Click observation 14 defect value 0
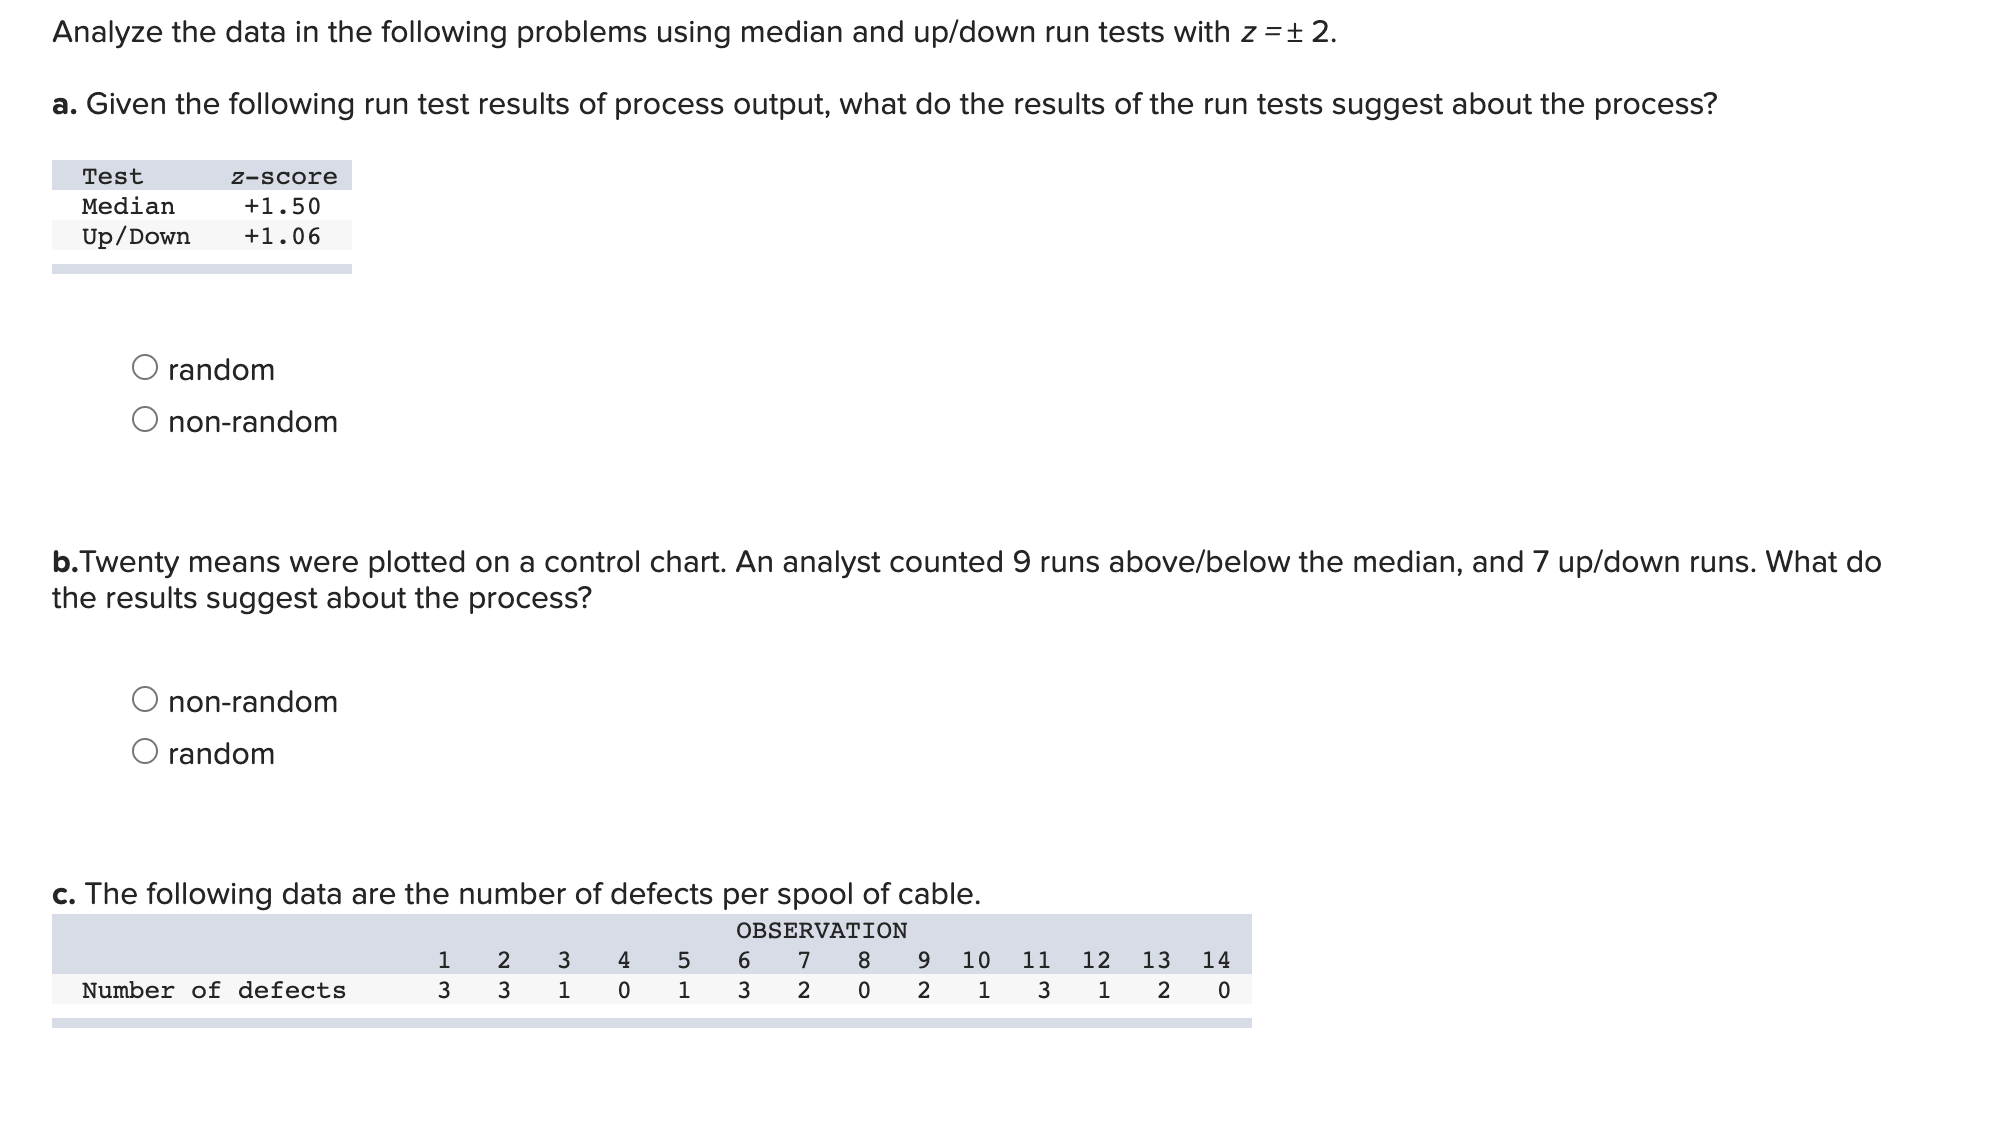Screen dimensions: 2010x1146 pos(1222,991)
